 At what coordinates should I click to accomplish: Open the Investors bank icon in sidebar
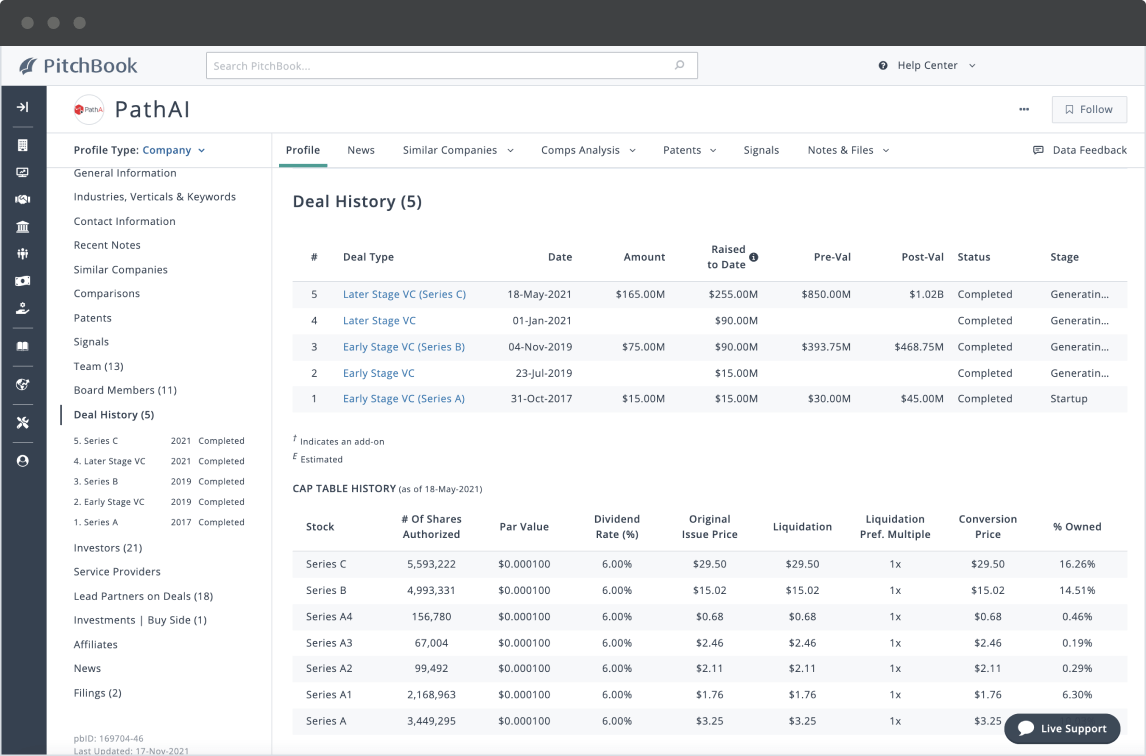click(23, 227)
